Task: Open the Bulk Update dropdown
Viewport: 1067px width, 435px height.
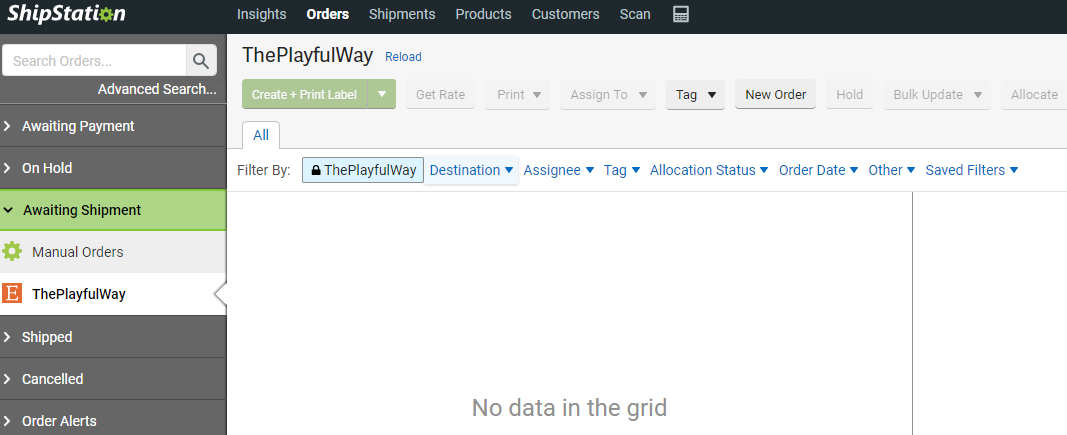Action: (937, 95)
